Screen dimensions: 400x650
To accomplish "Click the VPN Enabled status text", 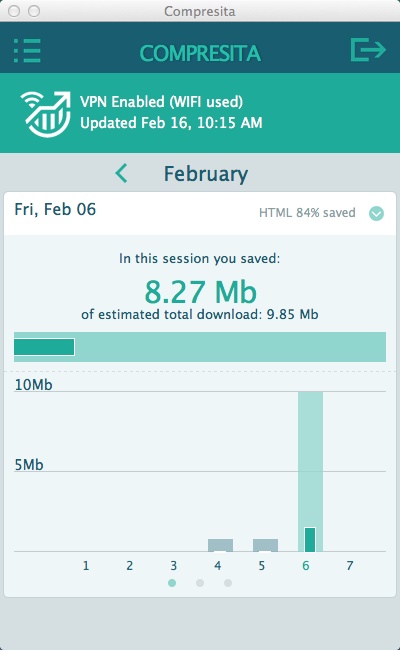I will coord(161,102).
